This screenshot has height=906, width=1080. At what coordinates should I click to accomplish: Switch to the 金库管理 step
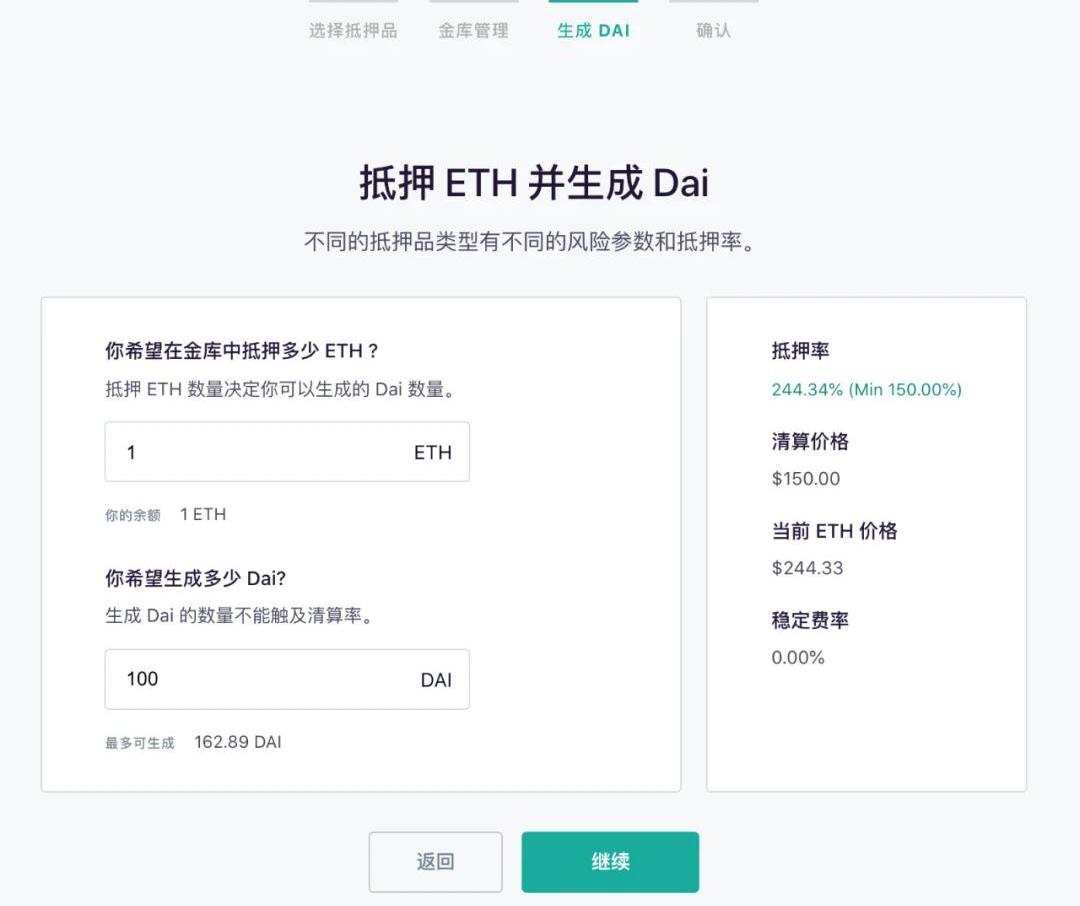[x=473, y=31]
